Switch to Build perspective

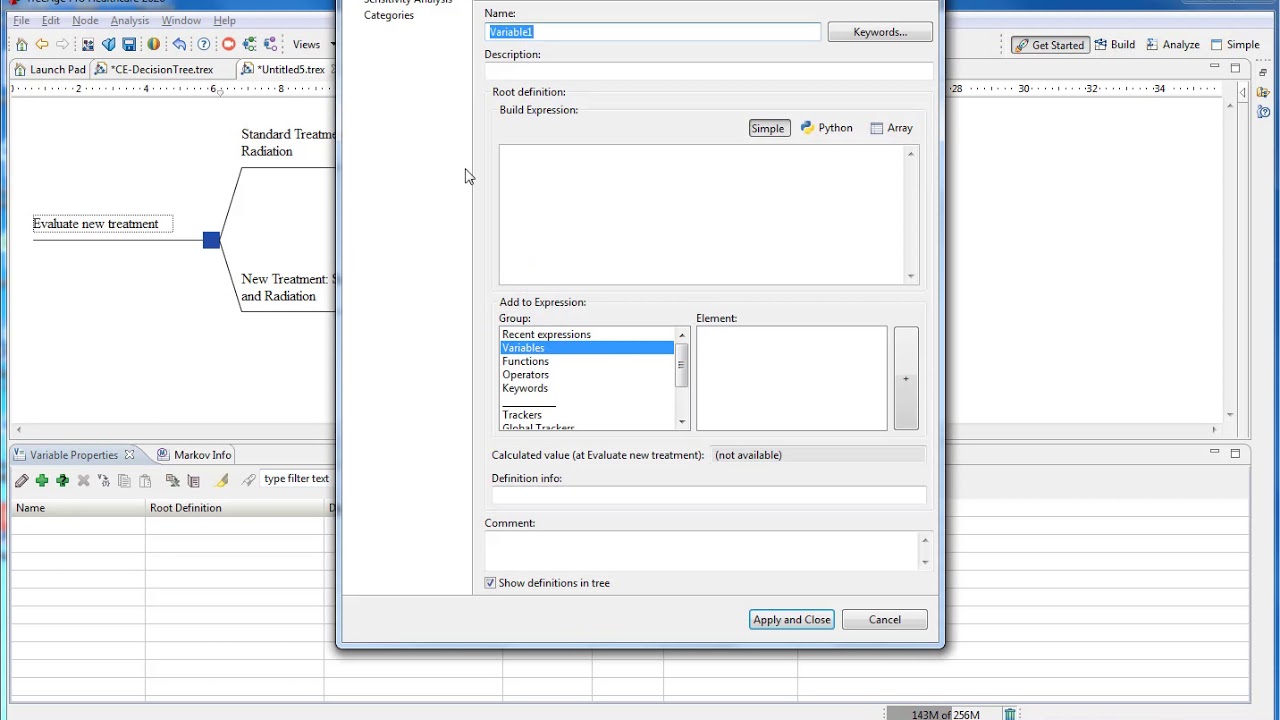coord(1114,45)
